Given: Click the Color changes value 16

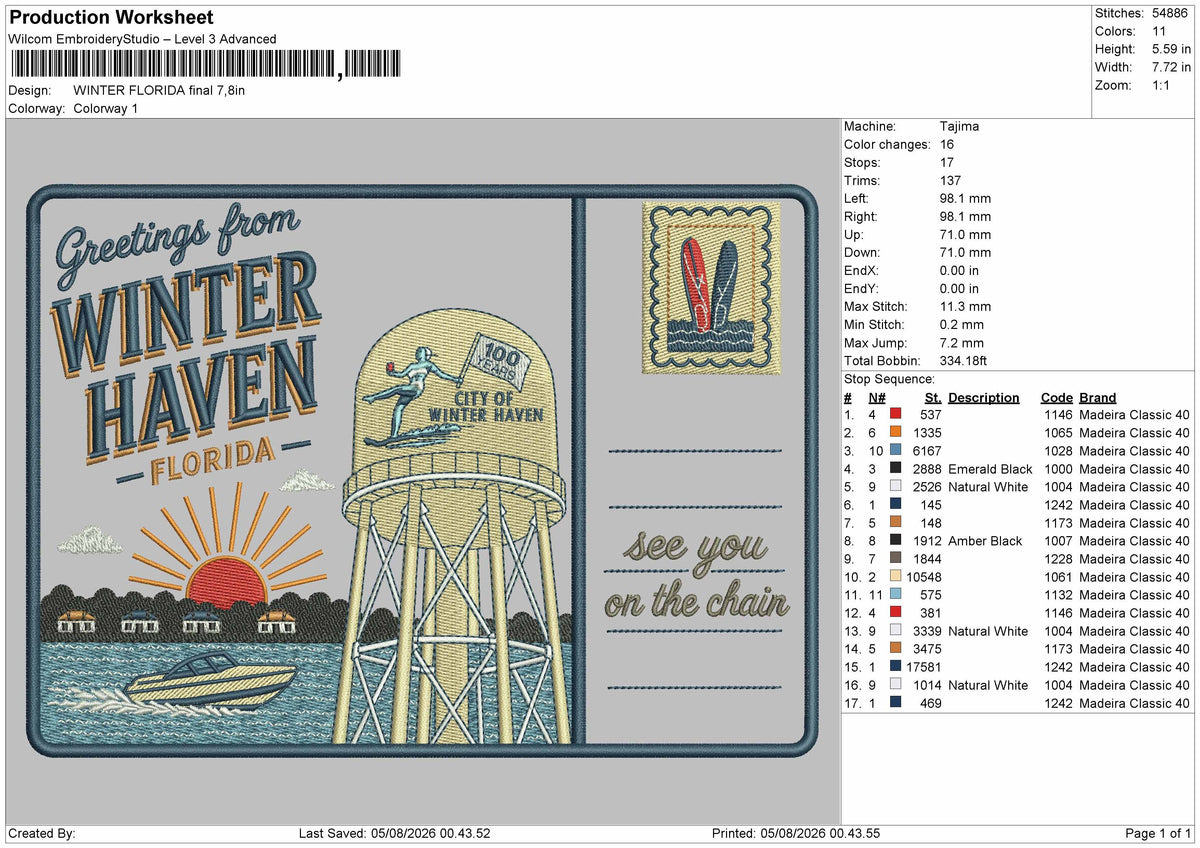Looking at the screenshot, I should pos(947,144).
